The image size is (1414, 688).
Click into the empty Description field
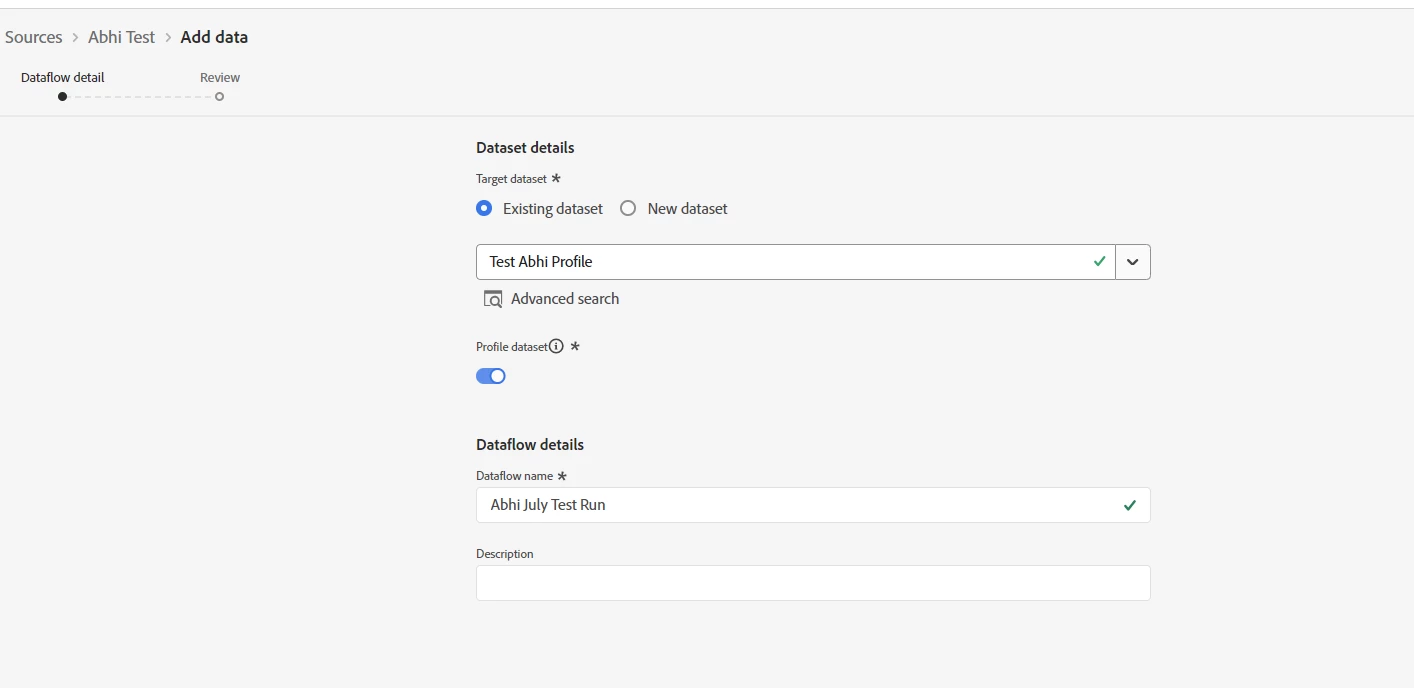click(x=812, y=583)
